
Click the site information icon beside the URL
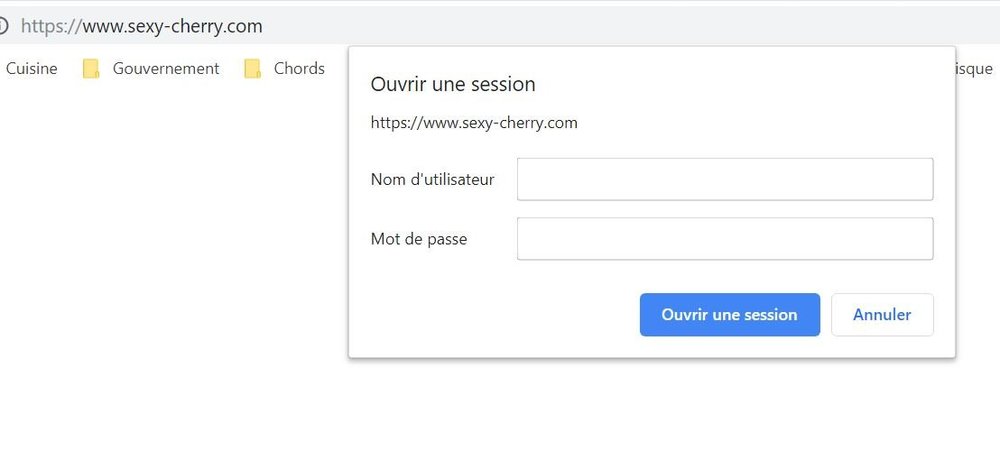click(3, 26)
